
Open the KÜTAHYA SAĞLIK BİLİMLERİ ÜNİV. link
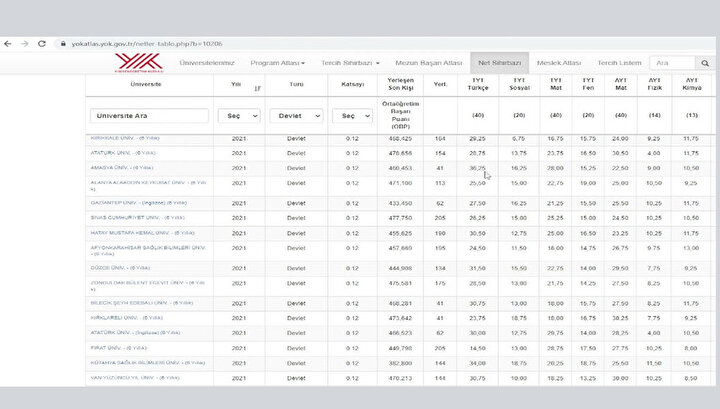click(x=148, y=363)
